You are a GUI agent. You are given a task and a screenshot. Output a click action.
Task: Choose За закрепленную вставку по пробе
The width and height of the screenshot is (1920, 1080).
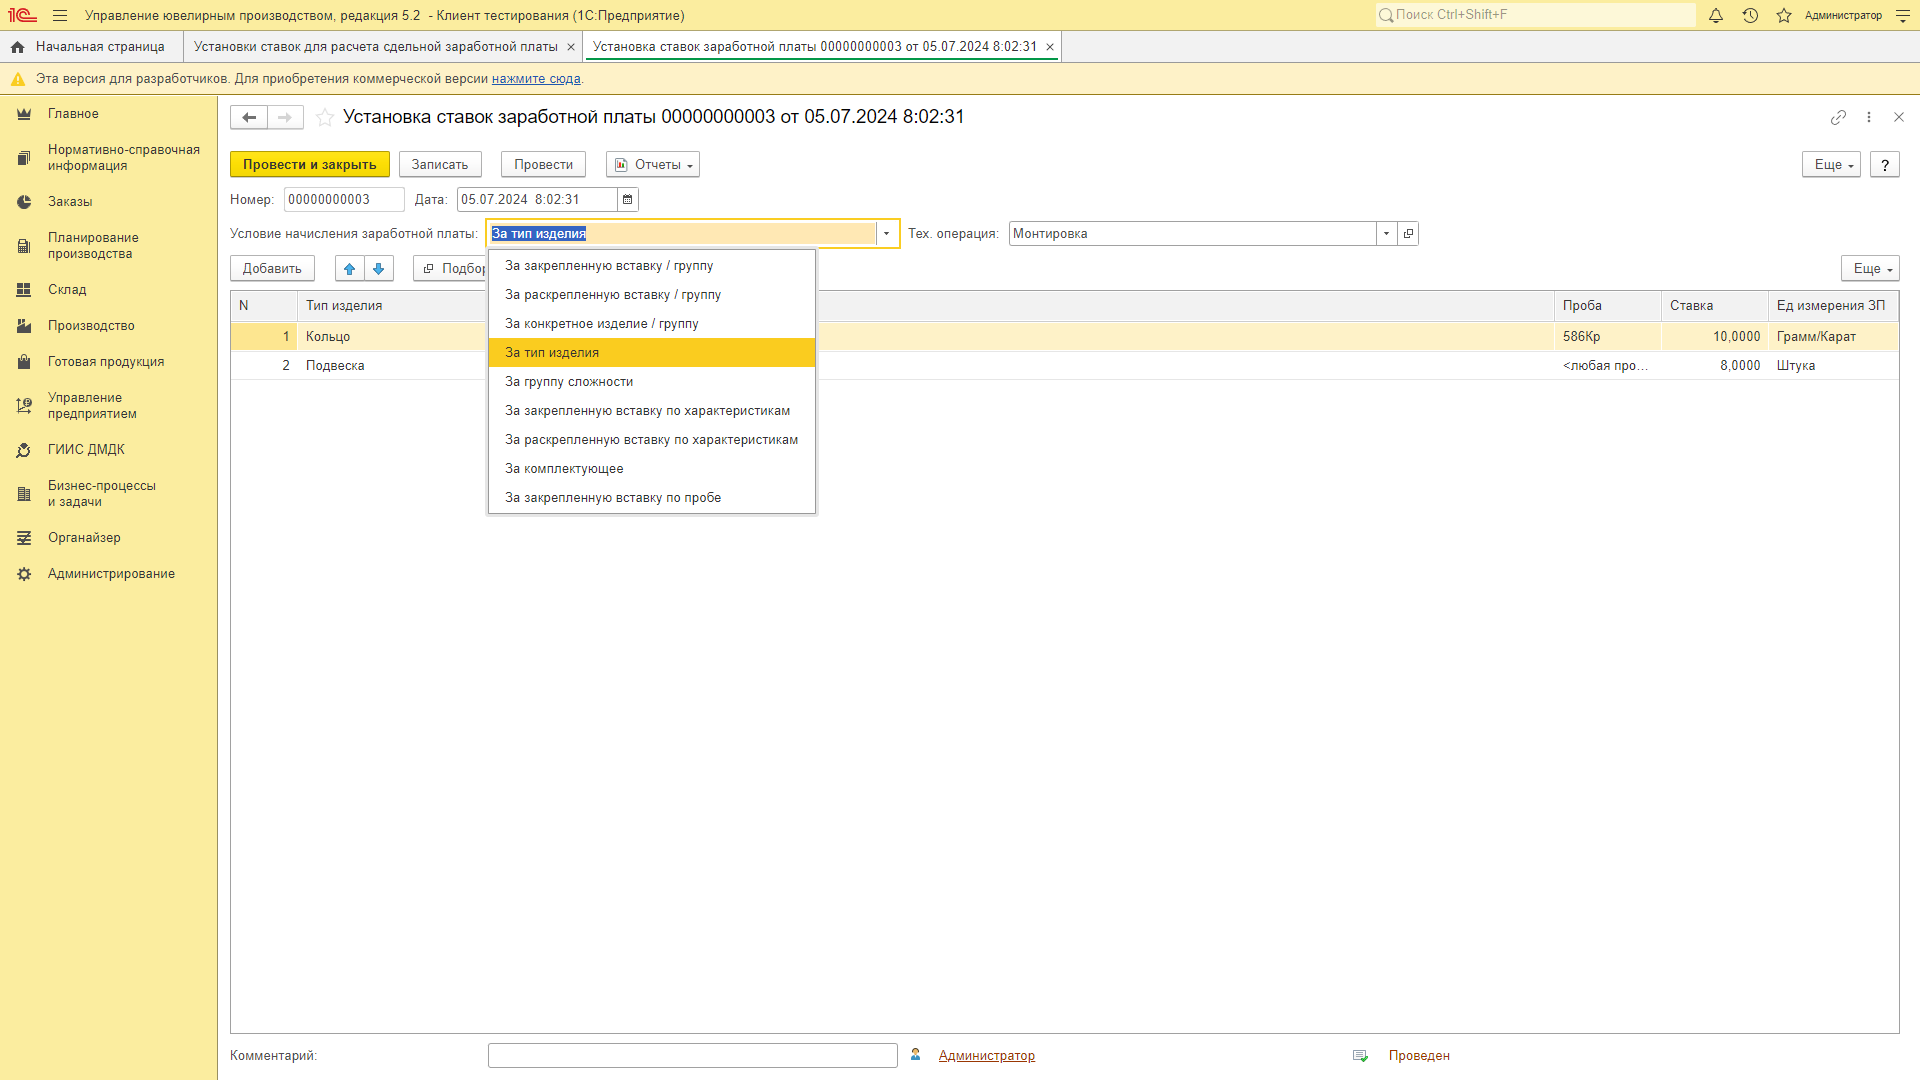coord(652,498)
